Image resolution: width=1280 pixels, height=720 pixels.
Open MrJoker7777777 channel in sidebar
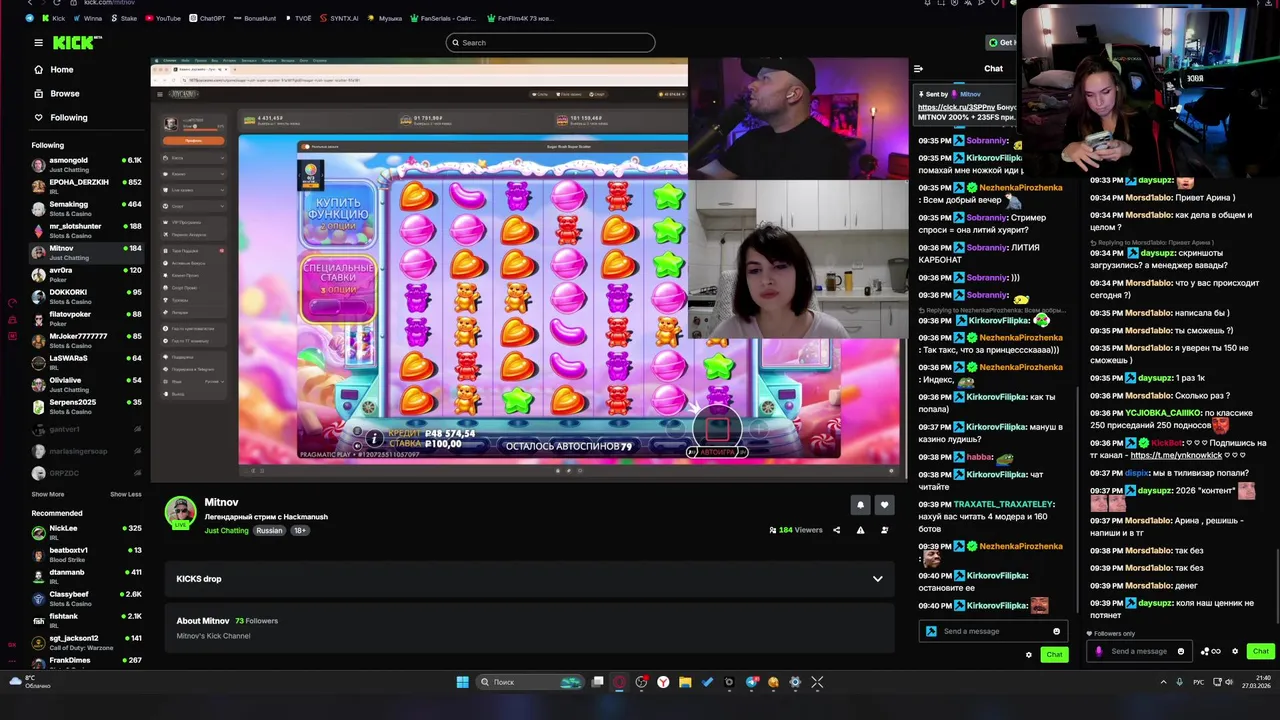(85, 341)
